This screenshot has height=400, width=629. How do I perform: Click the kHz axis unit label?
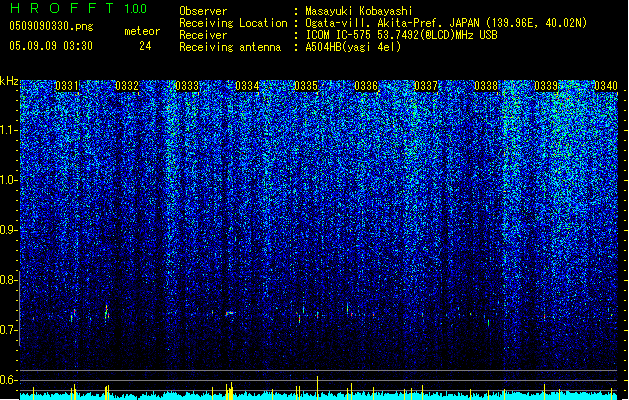(9, 81)
